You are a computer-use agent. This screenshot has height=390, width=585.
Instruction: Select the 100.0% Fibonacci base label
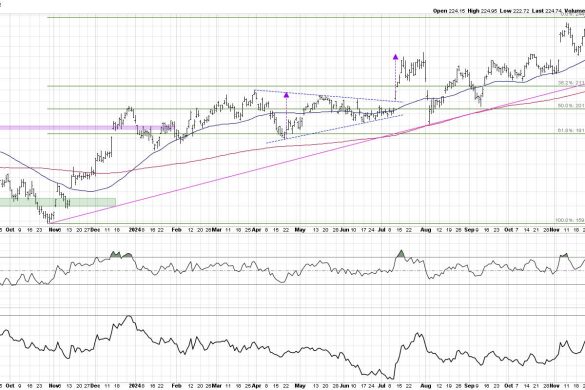(x=570, y=220)
